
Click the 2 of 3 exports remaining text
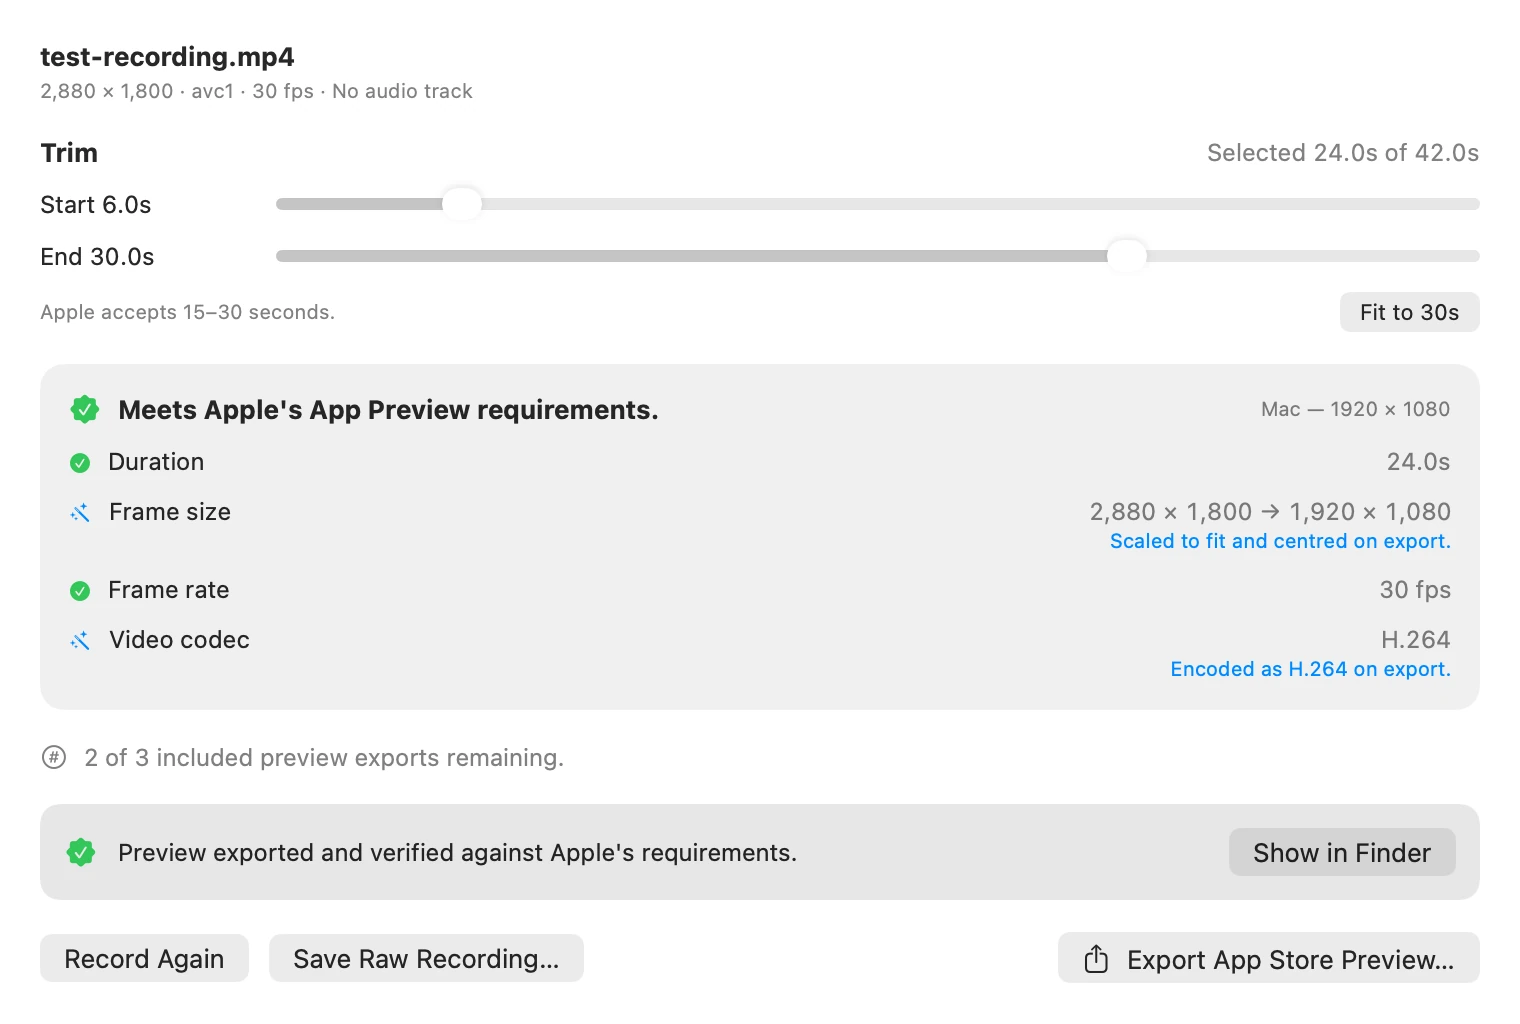pos(324,758)
